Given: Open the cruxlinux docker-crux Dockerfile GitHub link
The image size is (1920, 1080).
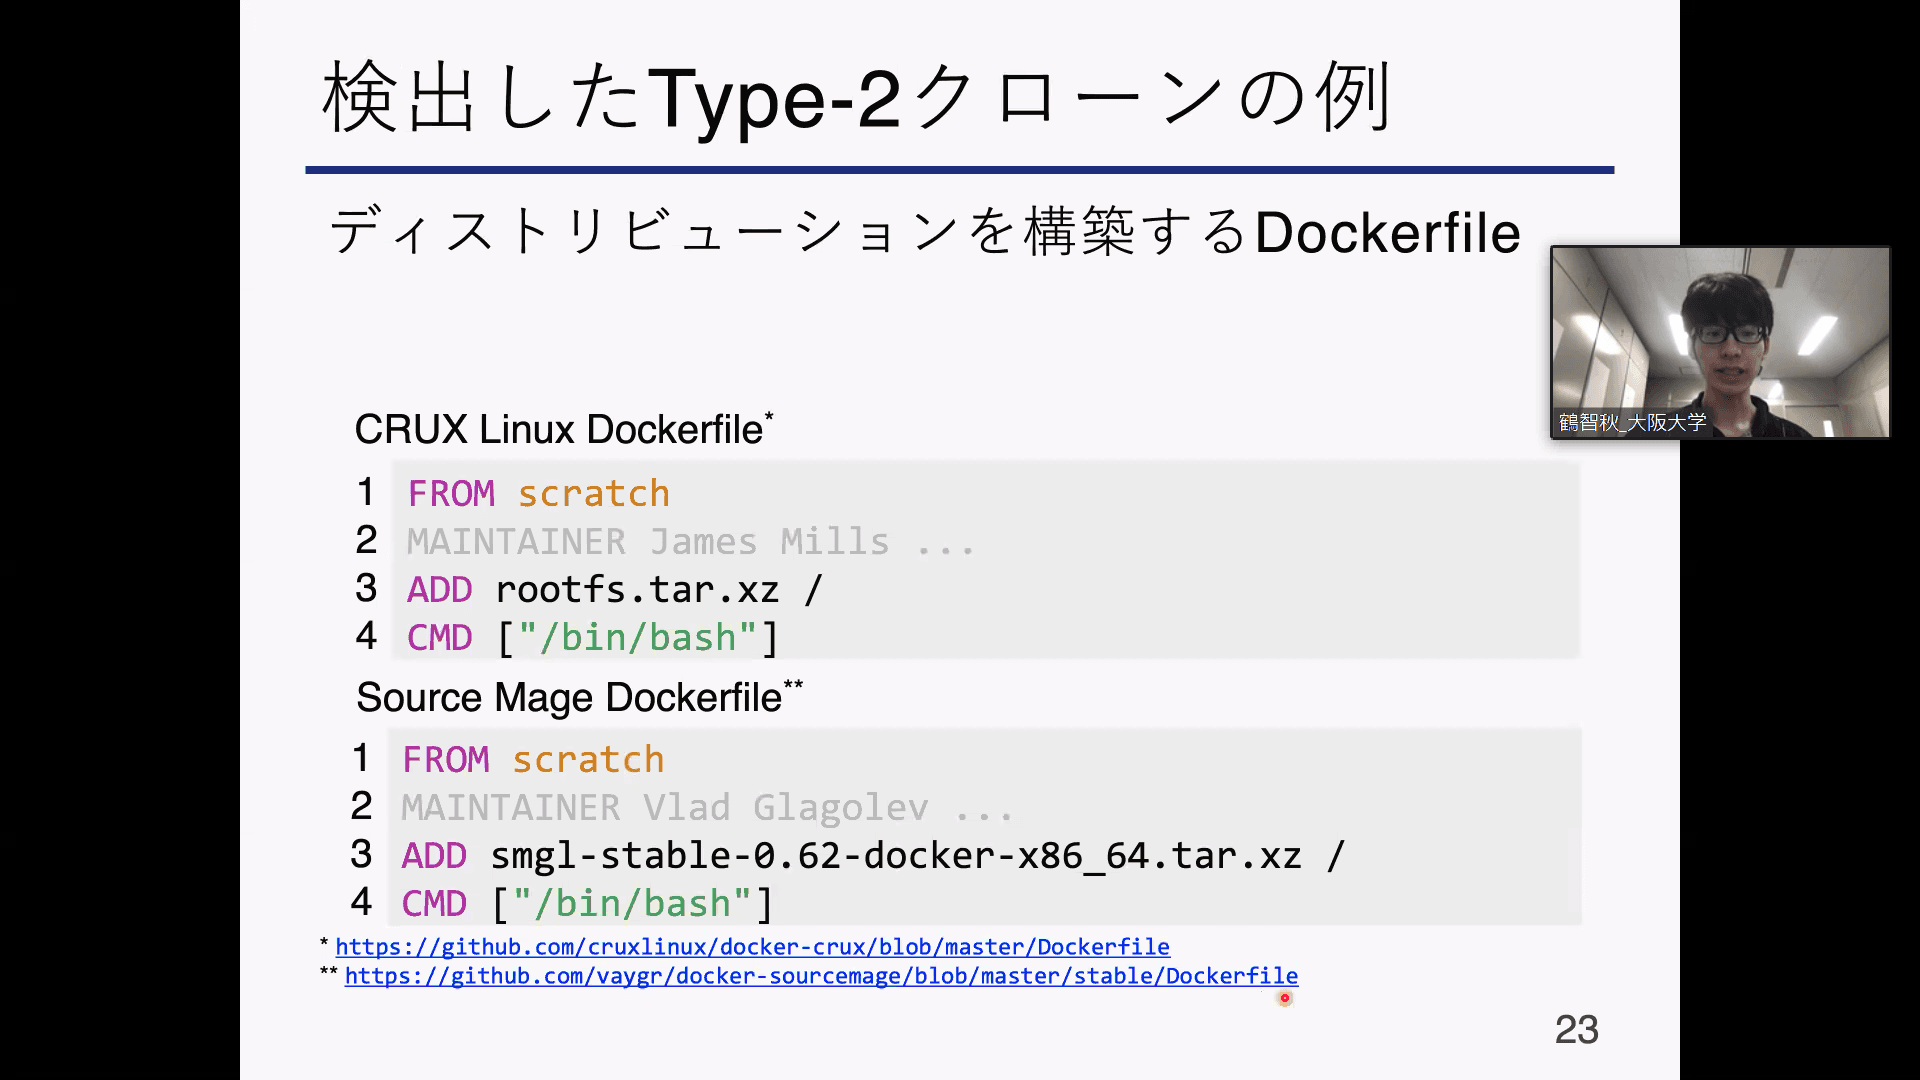Looking at the screenshot, I should (x=752, y=947).
